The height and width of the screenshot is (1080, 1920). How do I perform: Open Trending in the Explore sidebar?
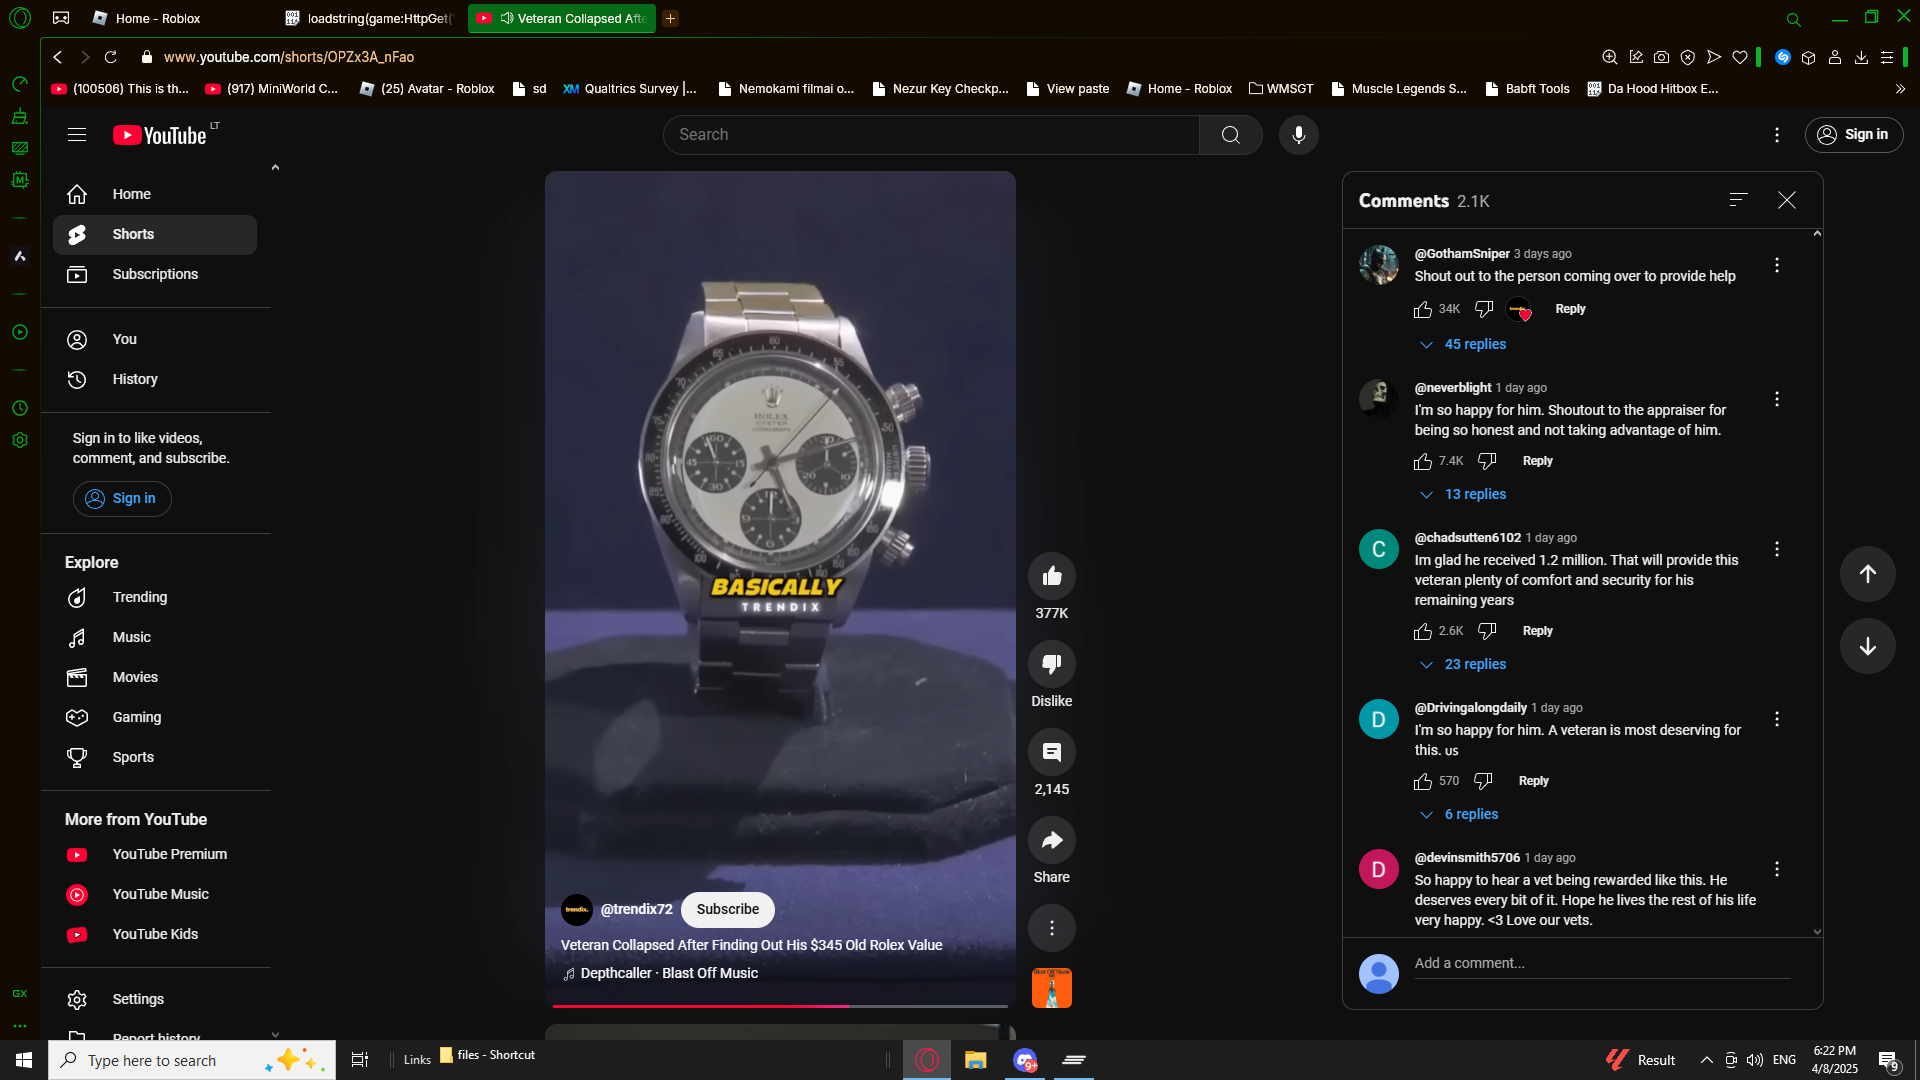[139, 597]
